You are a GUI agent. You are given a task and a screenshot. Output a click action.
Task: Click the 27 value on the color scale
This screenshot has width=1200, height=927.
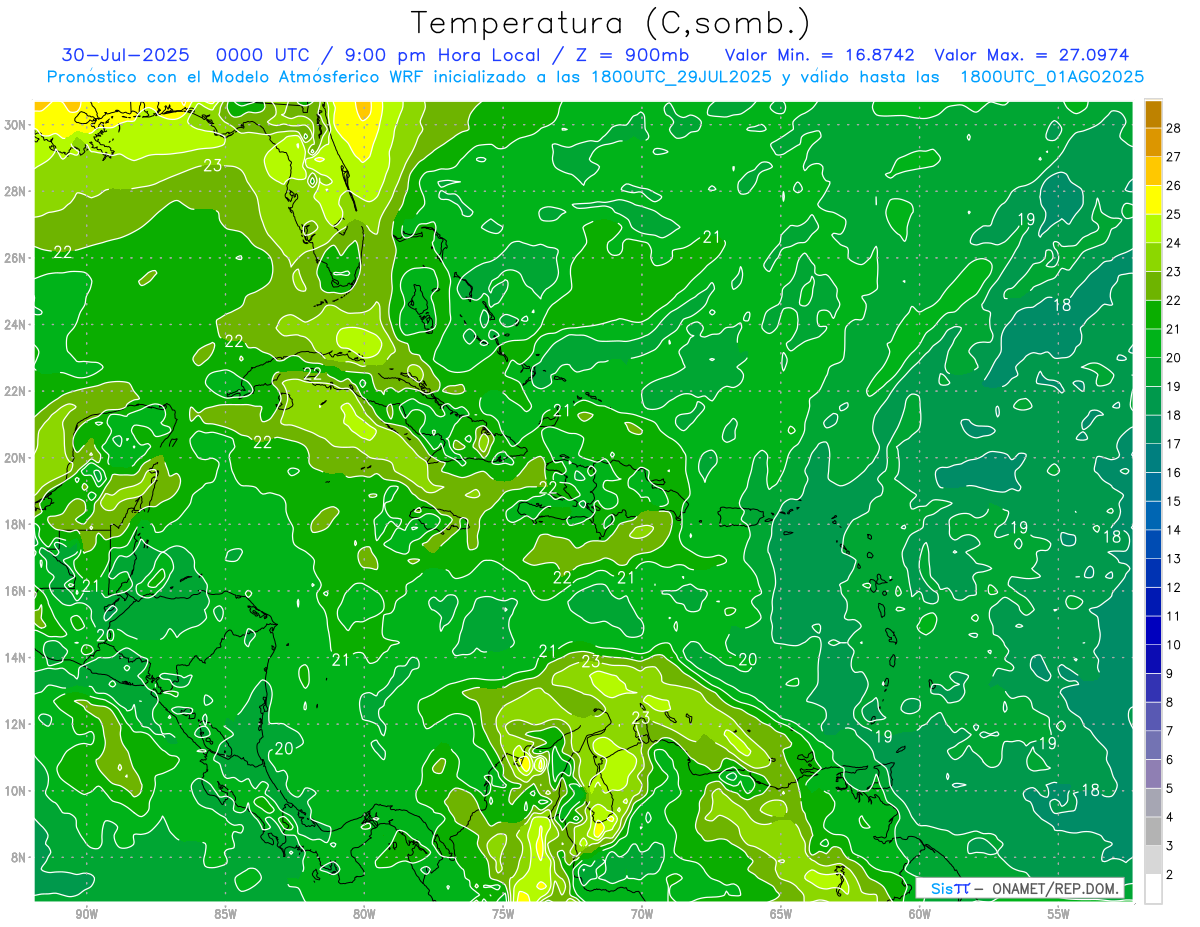(x=1175, y=156)
